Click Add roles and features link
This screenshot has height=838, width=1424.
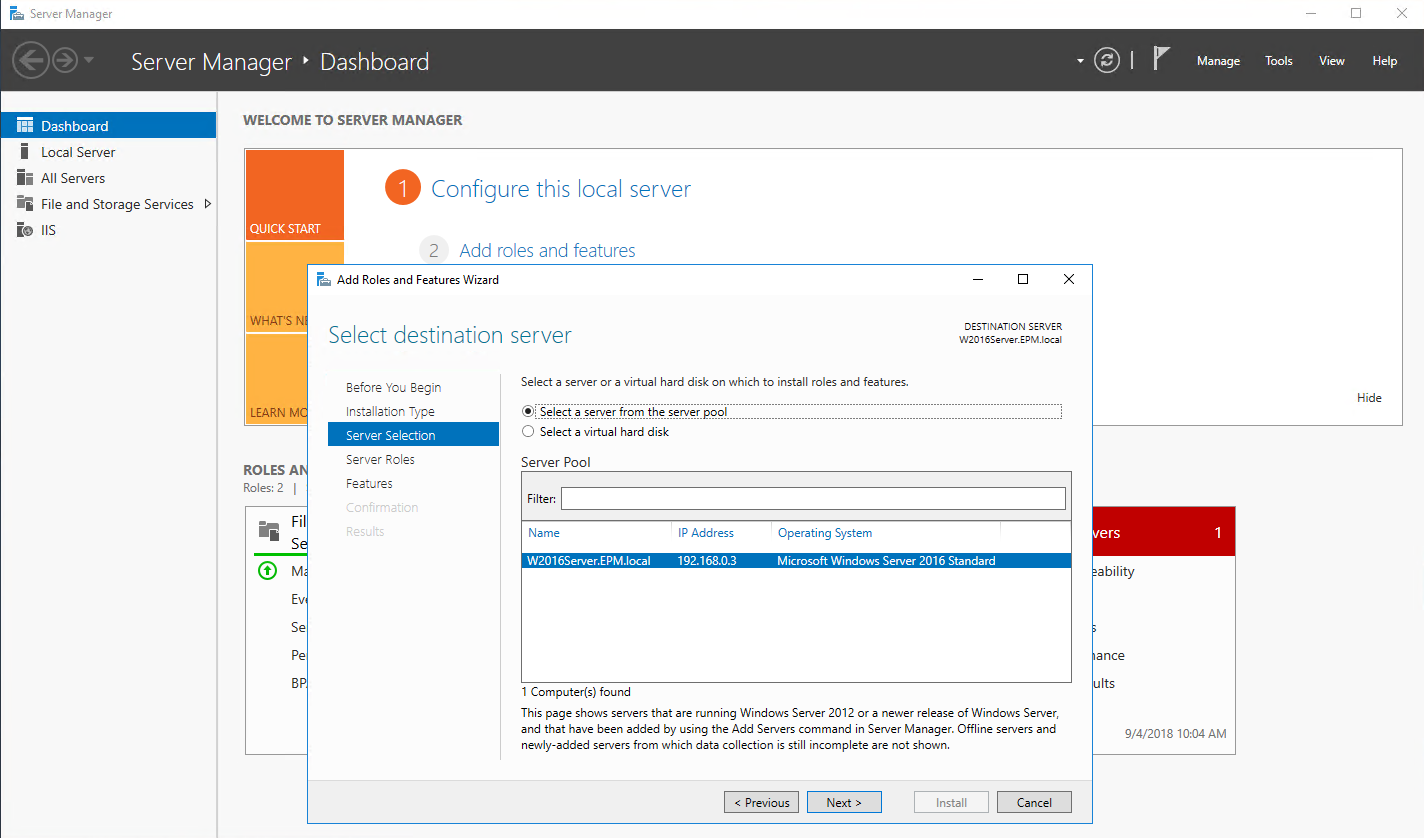(x=547, y=250)
